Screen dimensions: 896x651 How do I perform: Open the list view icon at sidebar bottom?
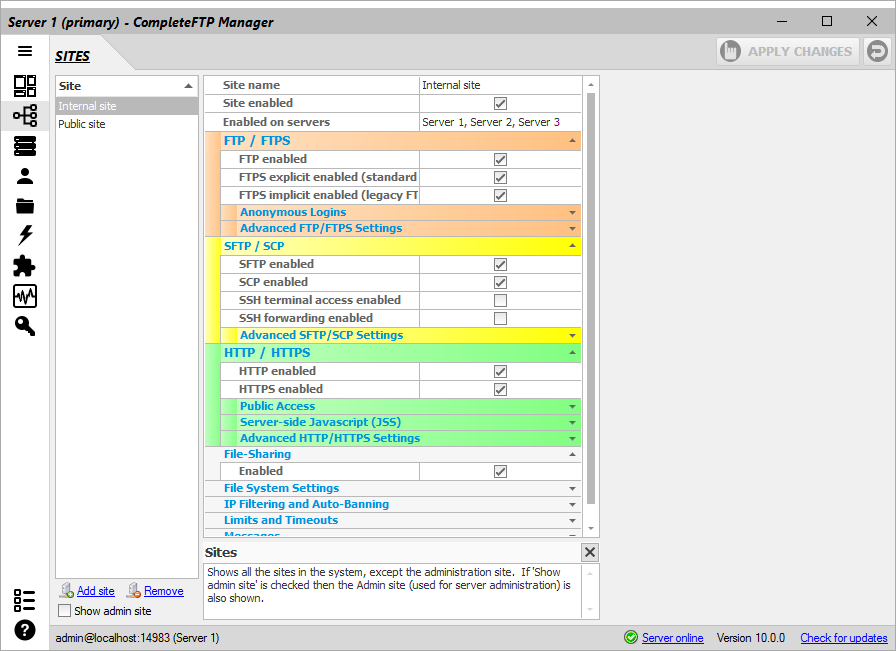point(25,600)
